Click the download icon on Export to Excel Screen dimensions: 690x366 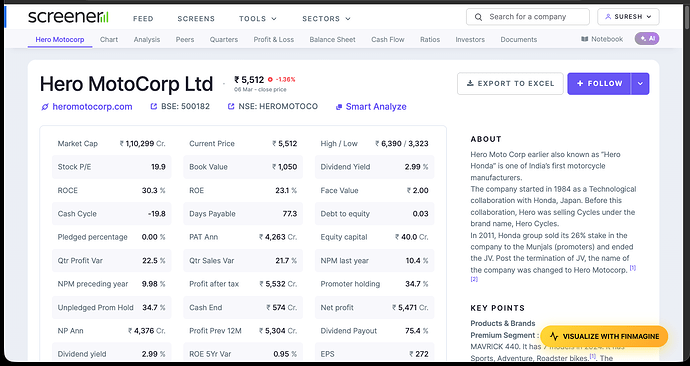[x=470, y=83]
